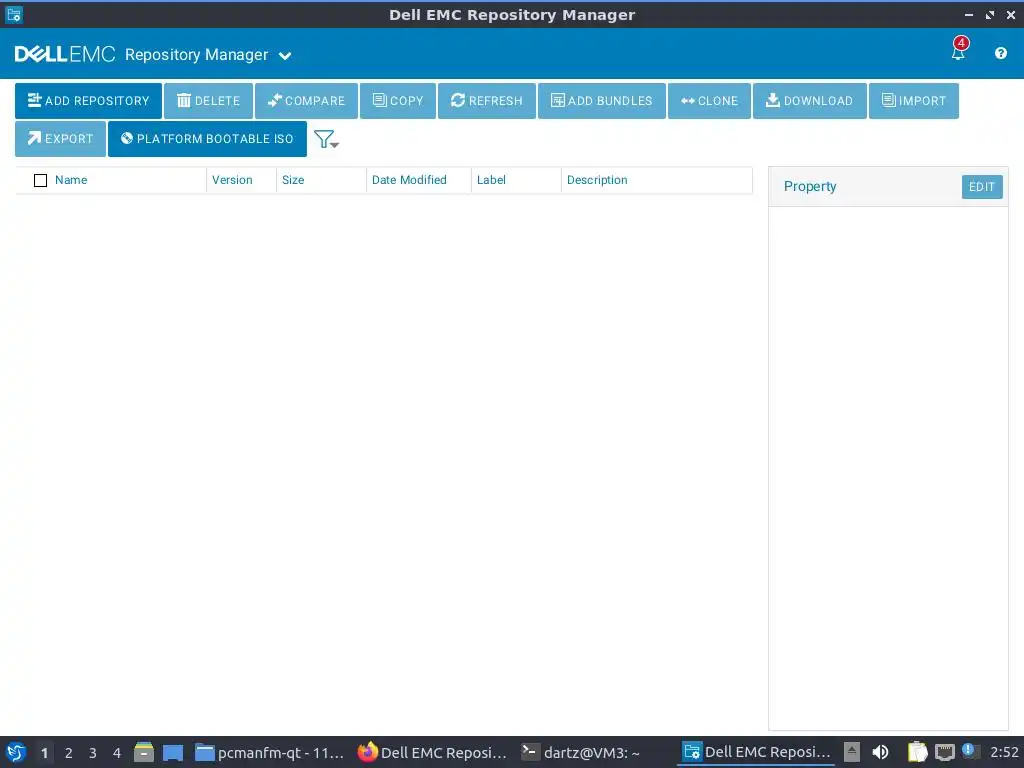Refresh the repository list

pyautogui.click(x=487, y=101)
